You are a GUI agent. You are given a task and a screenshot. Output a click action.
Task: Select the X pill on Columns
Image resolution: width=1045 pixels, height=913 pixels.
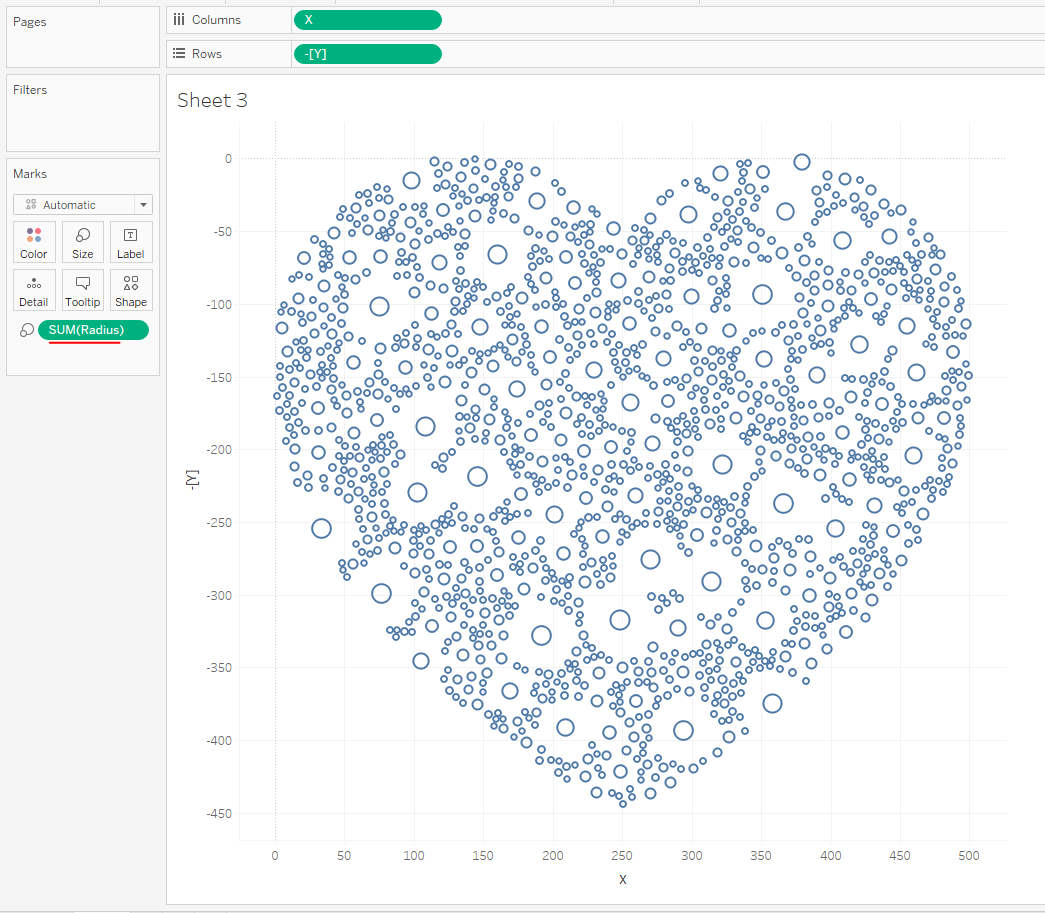367,20
